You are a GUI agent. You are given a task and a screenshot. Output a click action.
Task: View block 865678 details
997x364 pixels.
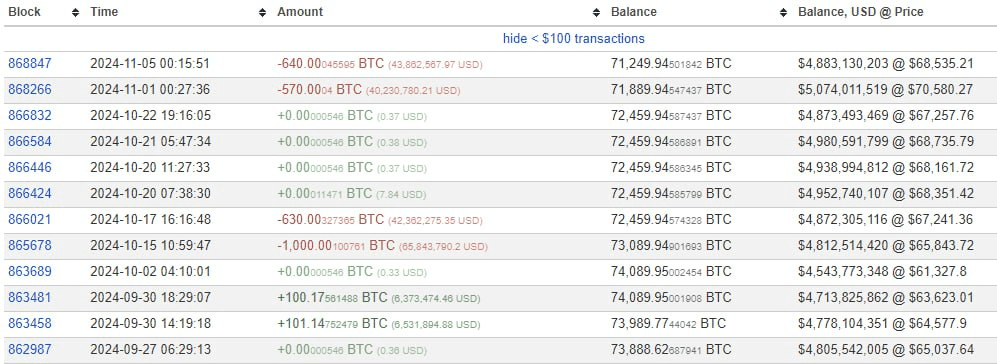[x=30, y=246]
